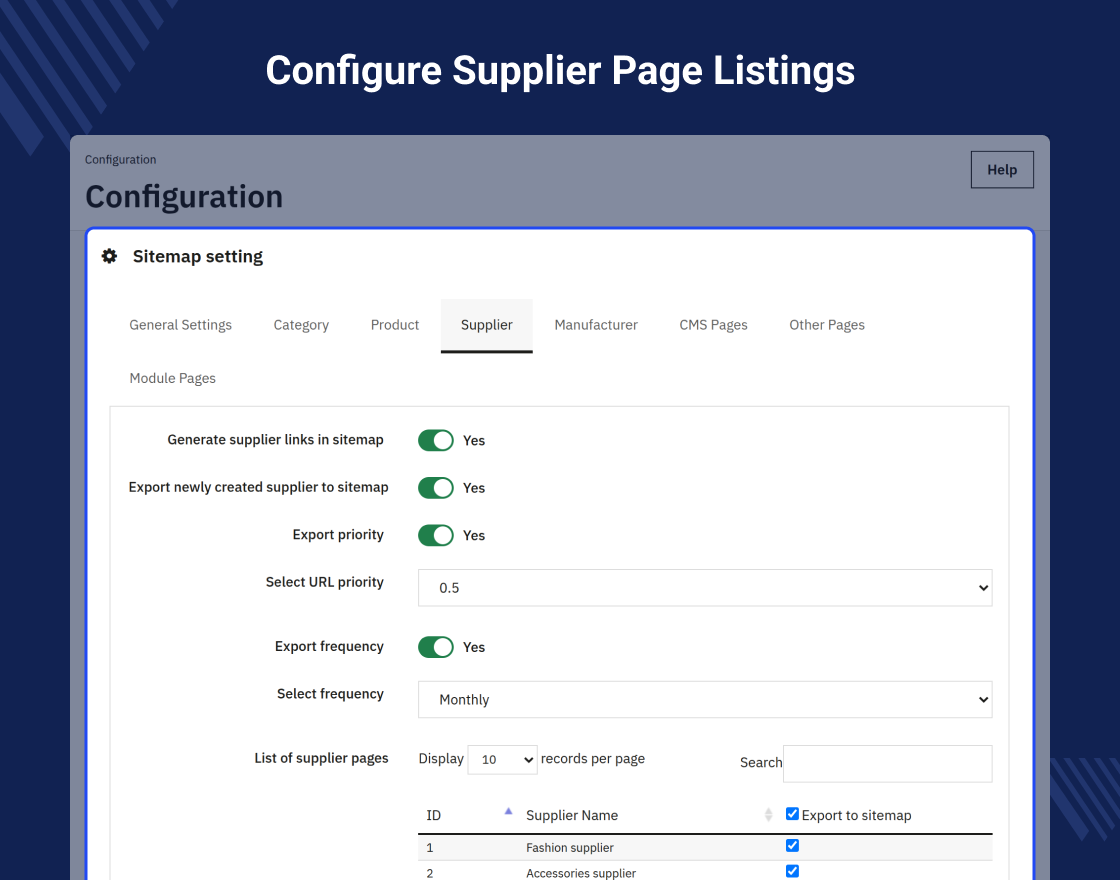Image resolution: width=1120 pixels, height=880 pixels.
Task: Sort Supplier Name column arrows
Action: click(768, 814)
